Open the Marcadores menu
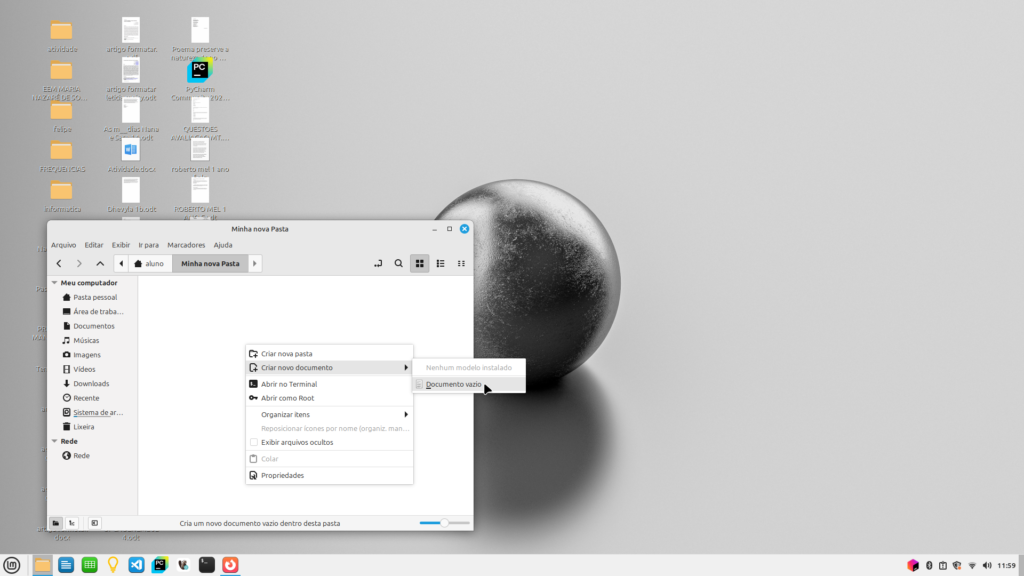The image size is (1024, 576). (x=186, y=245)
